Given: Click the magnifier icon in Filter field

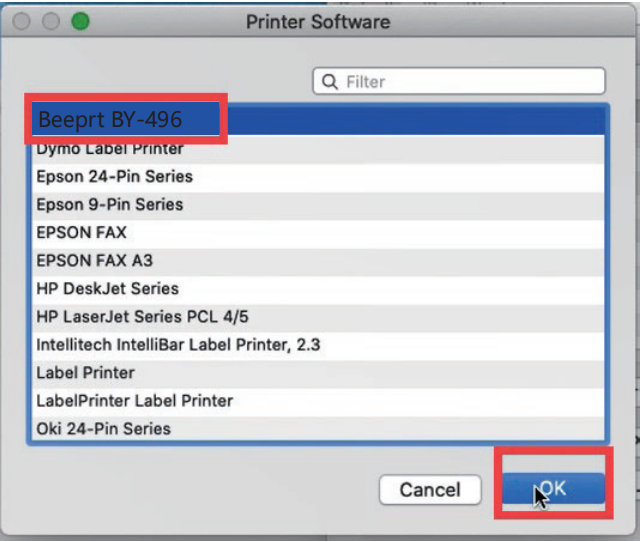Looking at the screenshot, I should [330, 82].
